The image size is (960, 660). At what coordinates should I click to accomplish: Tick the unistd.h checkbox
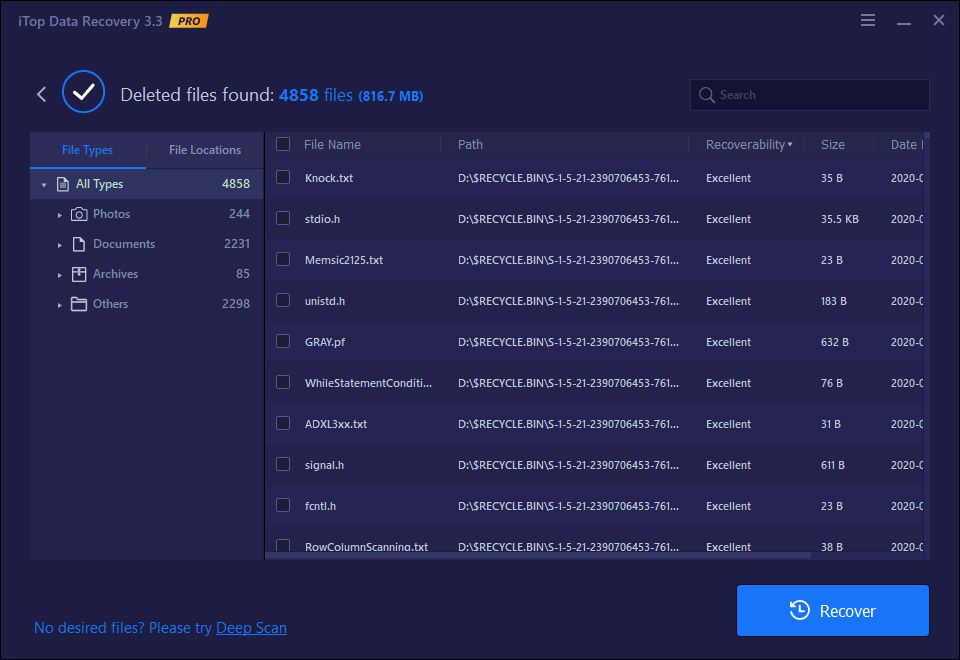[x=283, y=300]
